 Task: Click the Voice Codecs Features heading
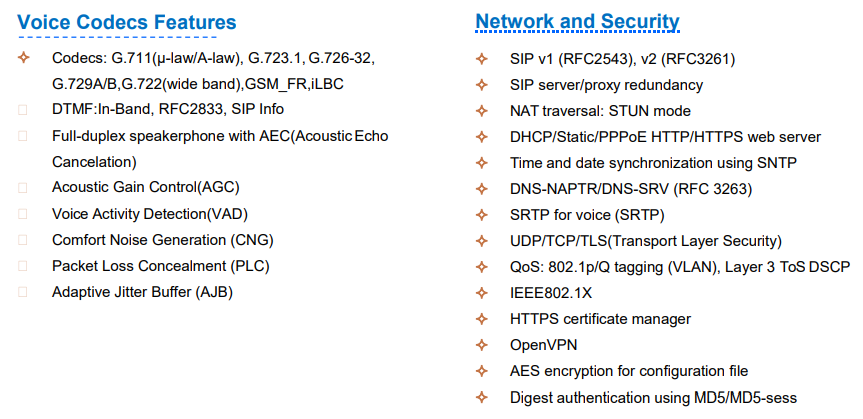pos(127,22)
